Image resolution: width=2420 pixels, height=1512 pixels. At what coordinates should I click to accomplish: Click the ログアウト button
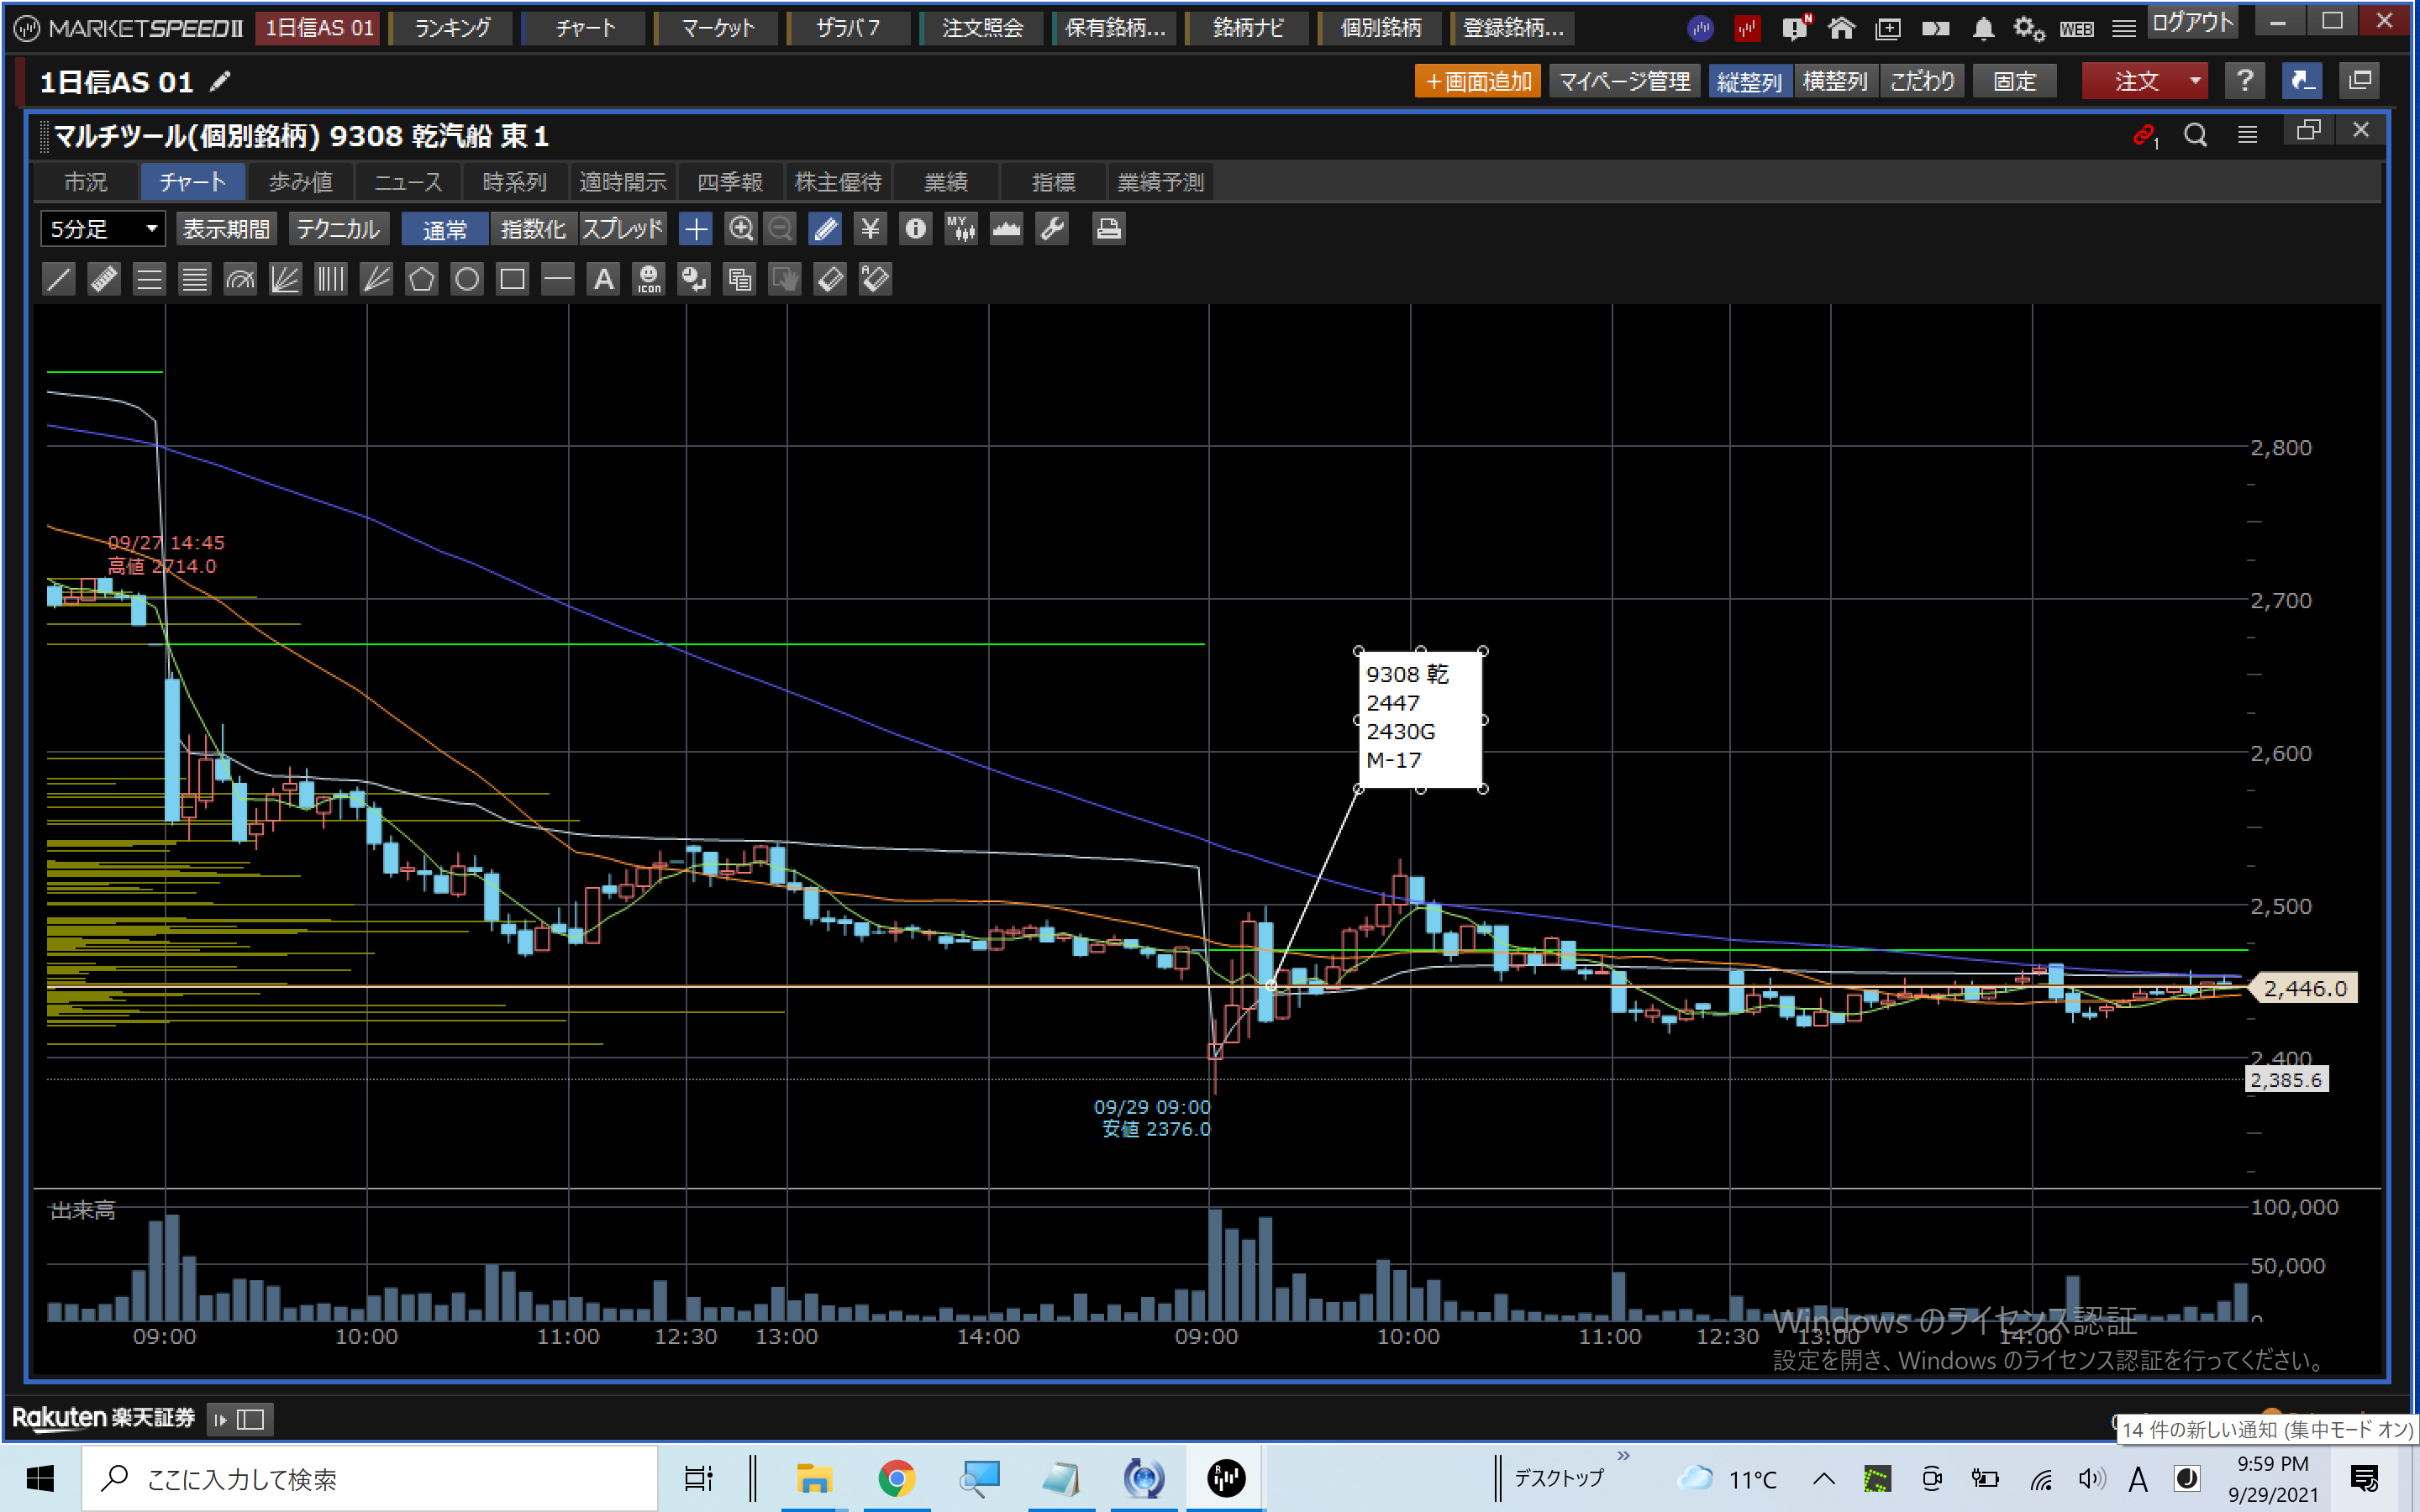[x=2191, y=22]
